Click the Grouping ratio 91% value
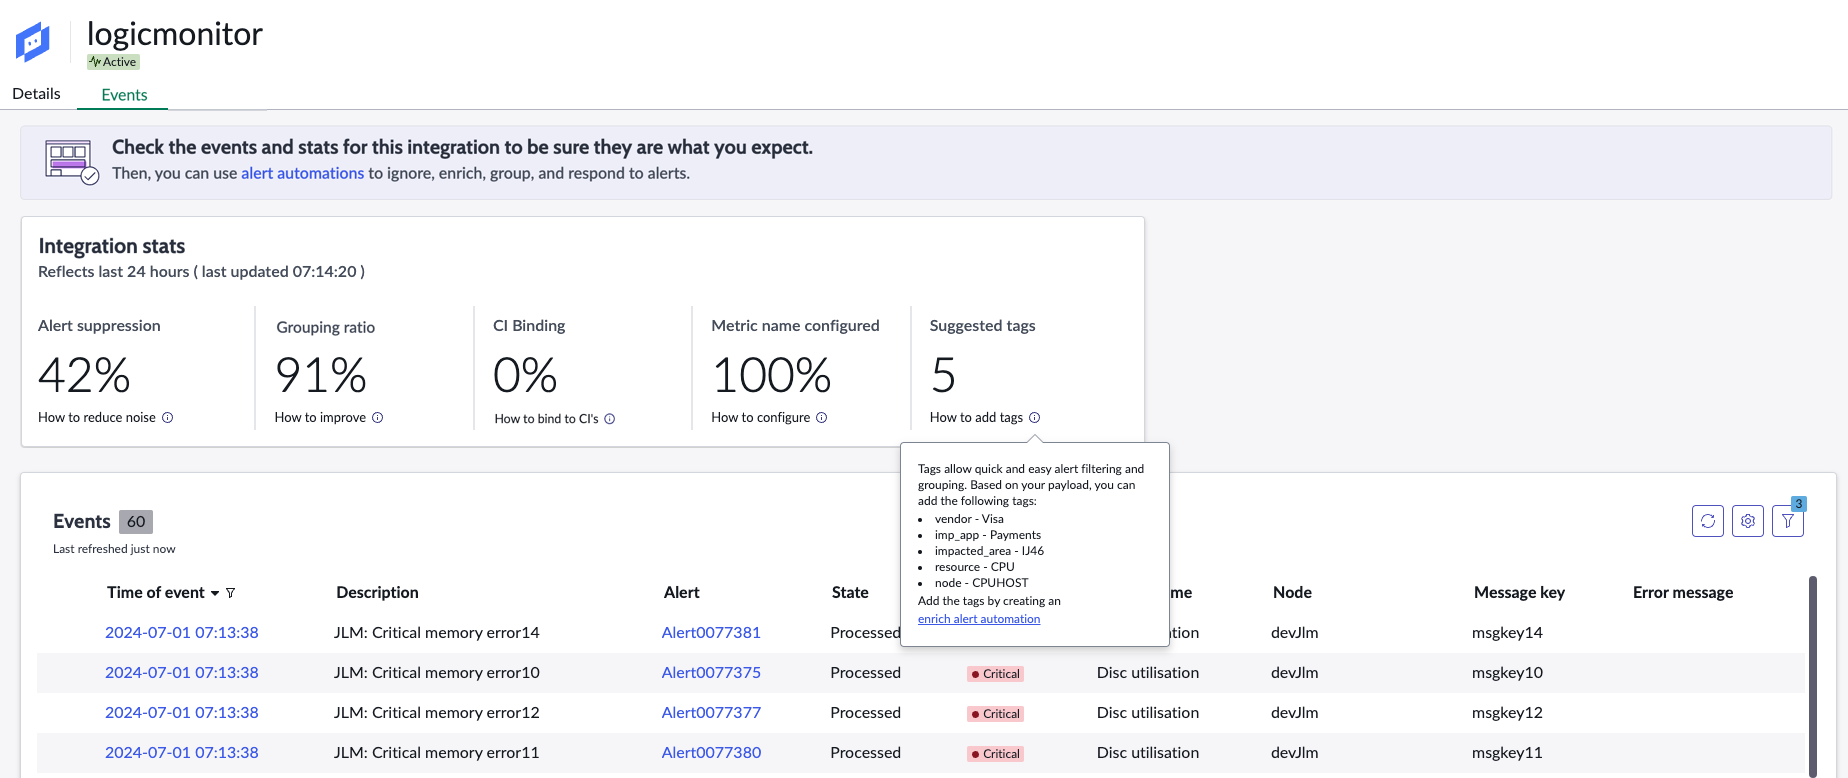This screenshot has width=1848, height=778. point(321,376)
